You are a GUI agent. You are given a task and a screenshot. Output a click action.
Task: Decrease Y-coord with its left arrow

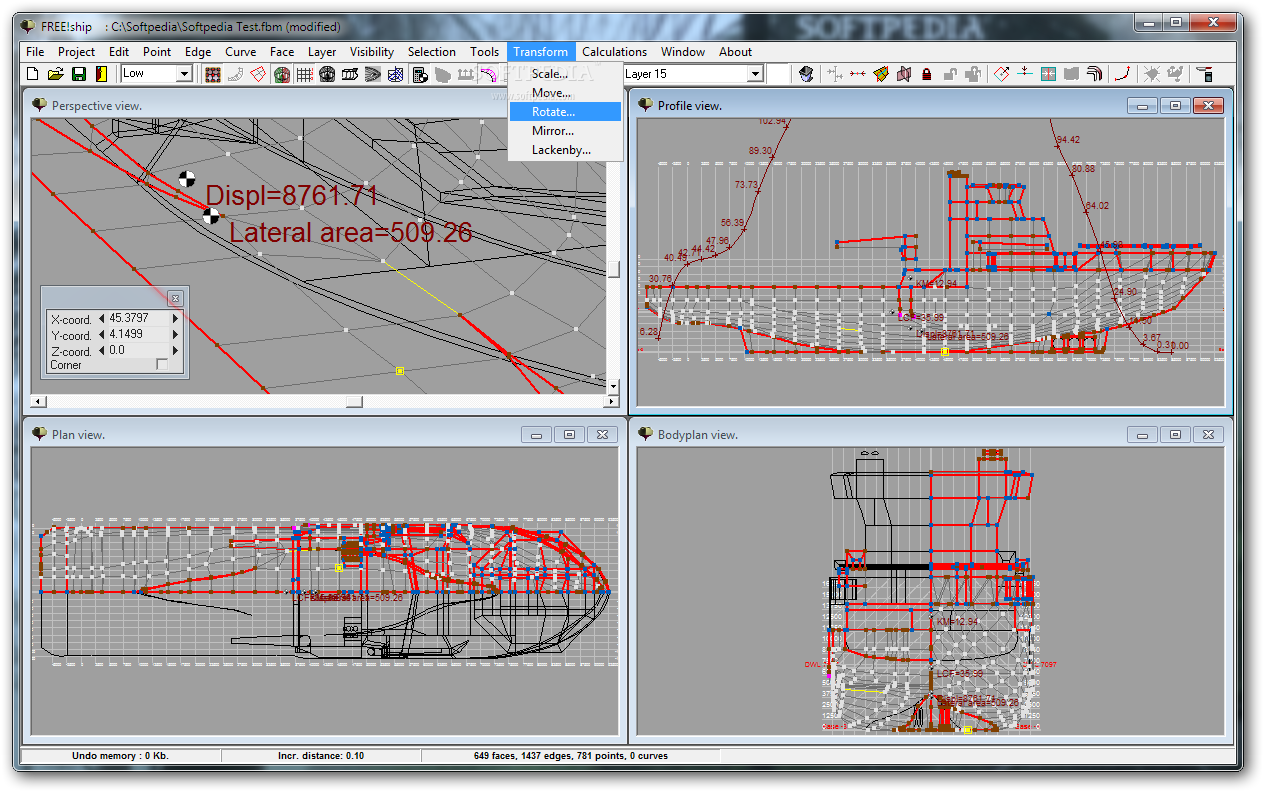(x=102, y=335)
